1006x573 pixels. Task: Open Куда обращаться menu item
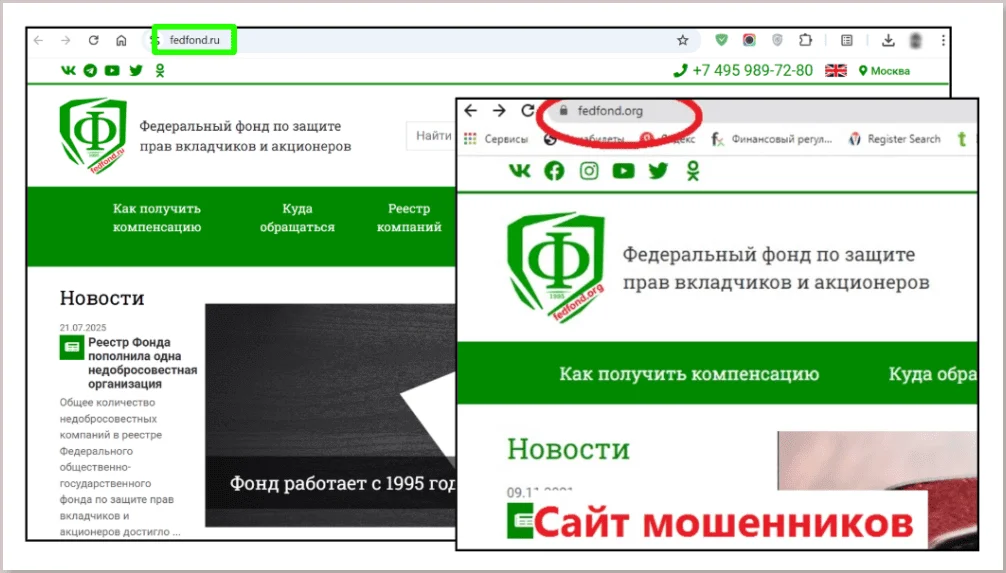tap(297, 218)
